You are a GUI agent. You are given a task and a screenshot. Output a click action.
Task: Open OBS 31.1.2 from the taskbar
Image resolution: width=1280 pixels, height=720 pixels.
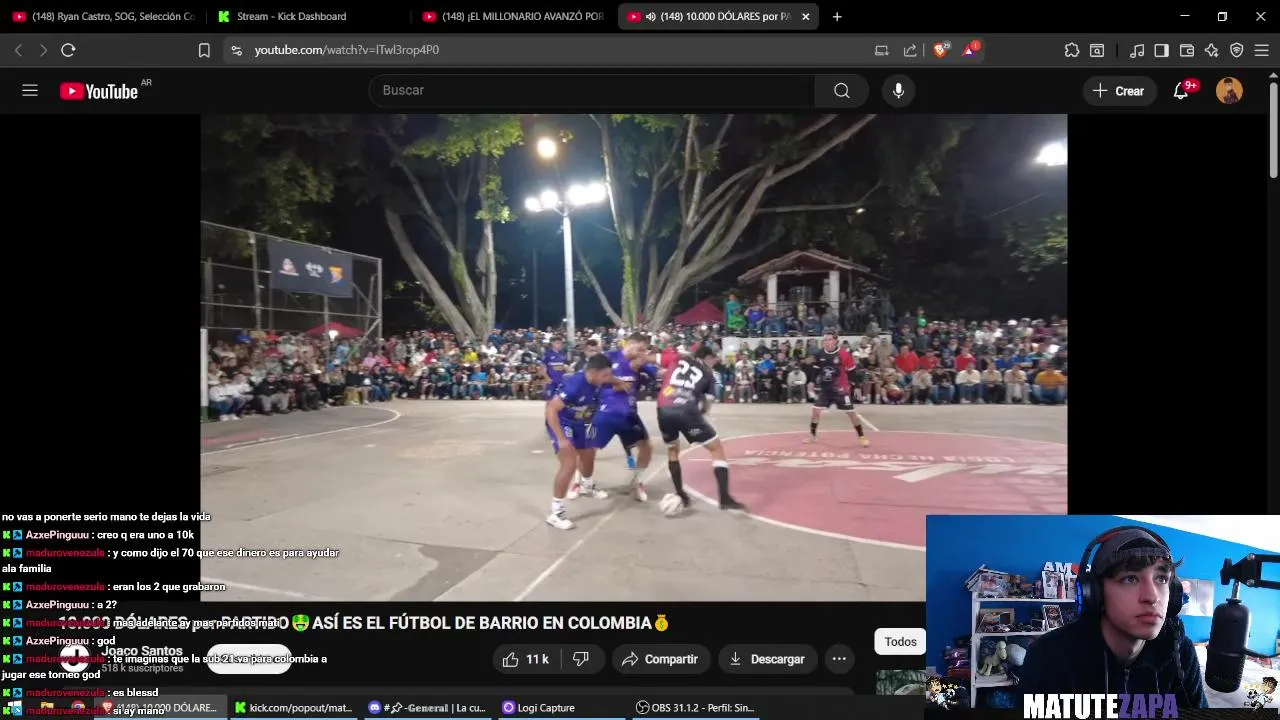[x=695, y=708]
